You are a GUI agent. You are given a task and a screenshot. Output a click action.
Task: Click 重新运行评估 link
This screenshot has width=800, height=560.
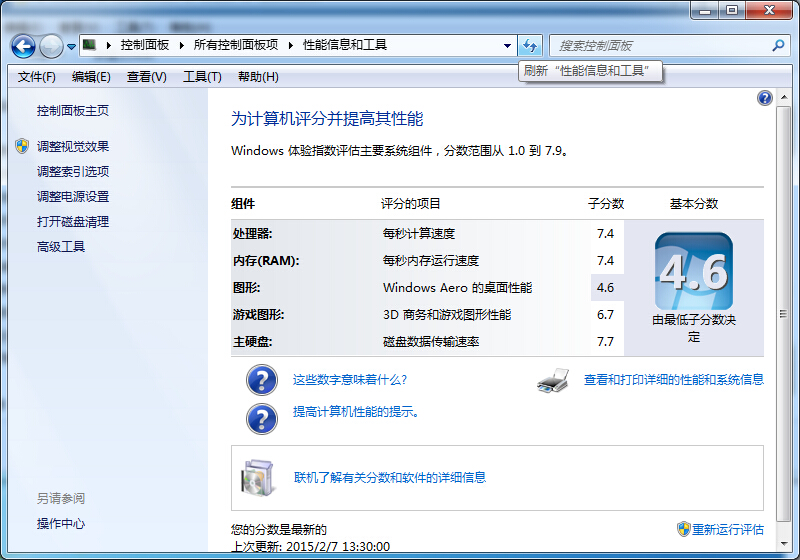(728, 530)
